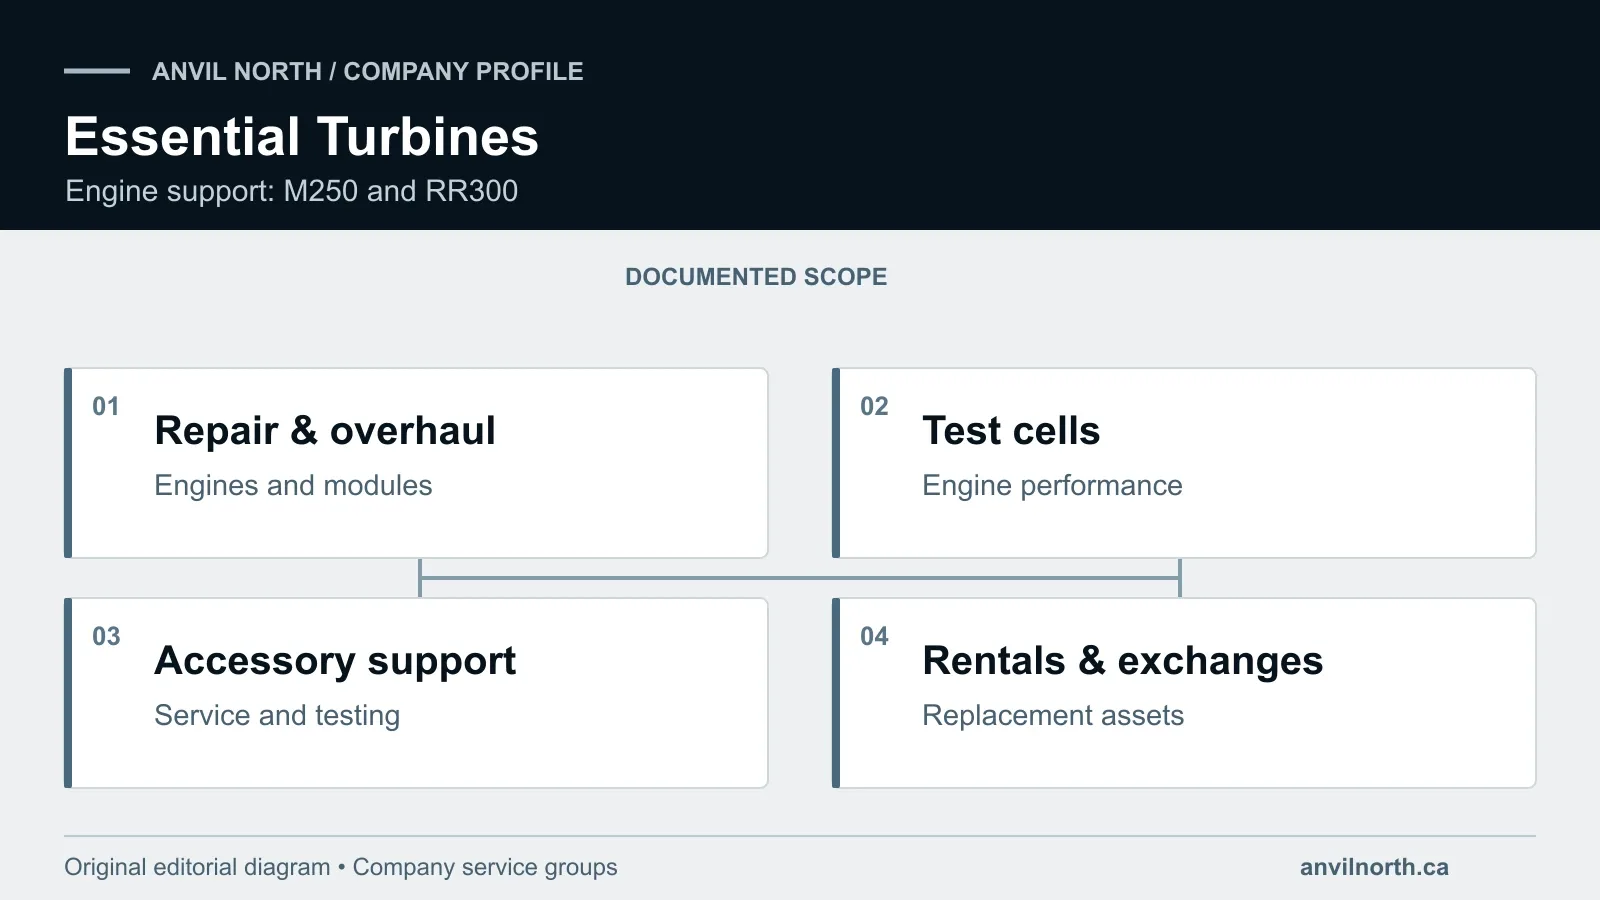
Task: Click 'Service and testing' description
Action: click(277, 716)
